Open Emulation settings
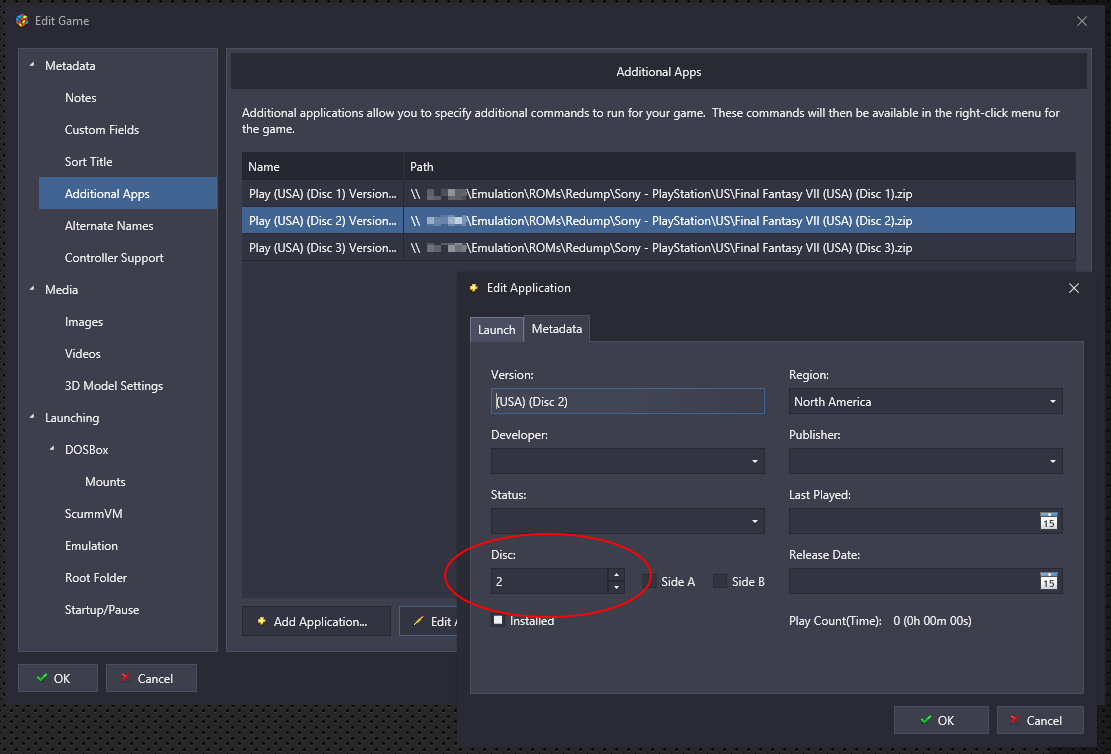 (91, 546)
